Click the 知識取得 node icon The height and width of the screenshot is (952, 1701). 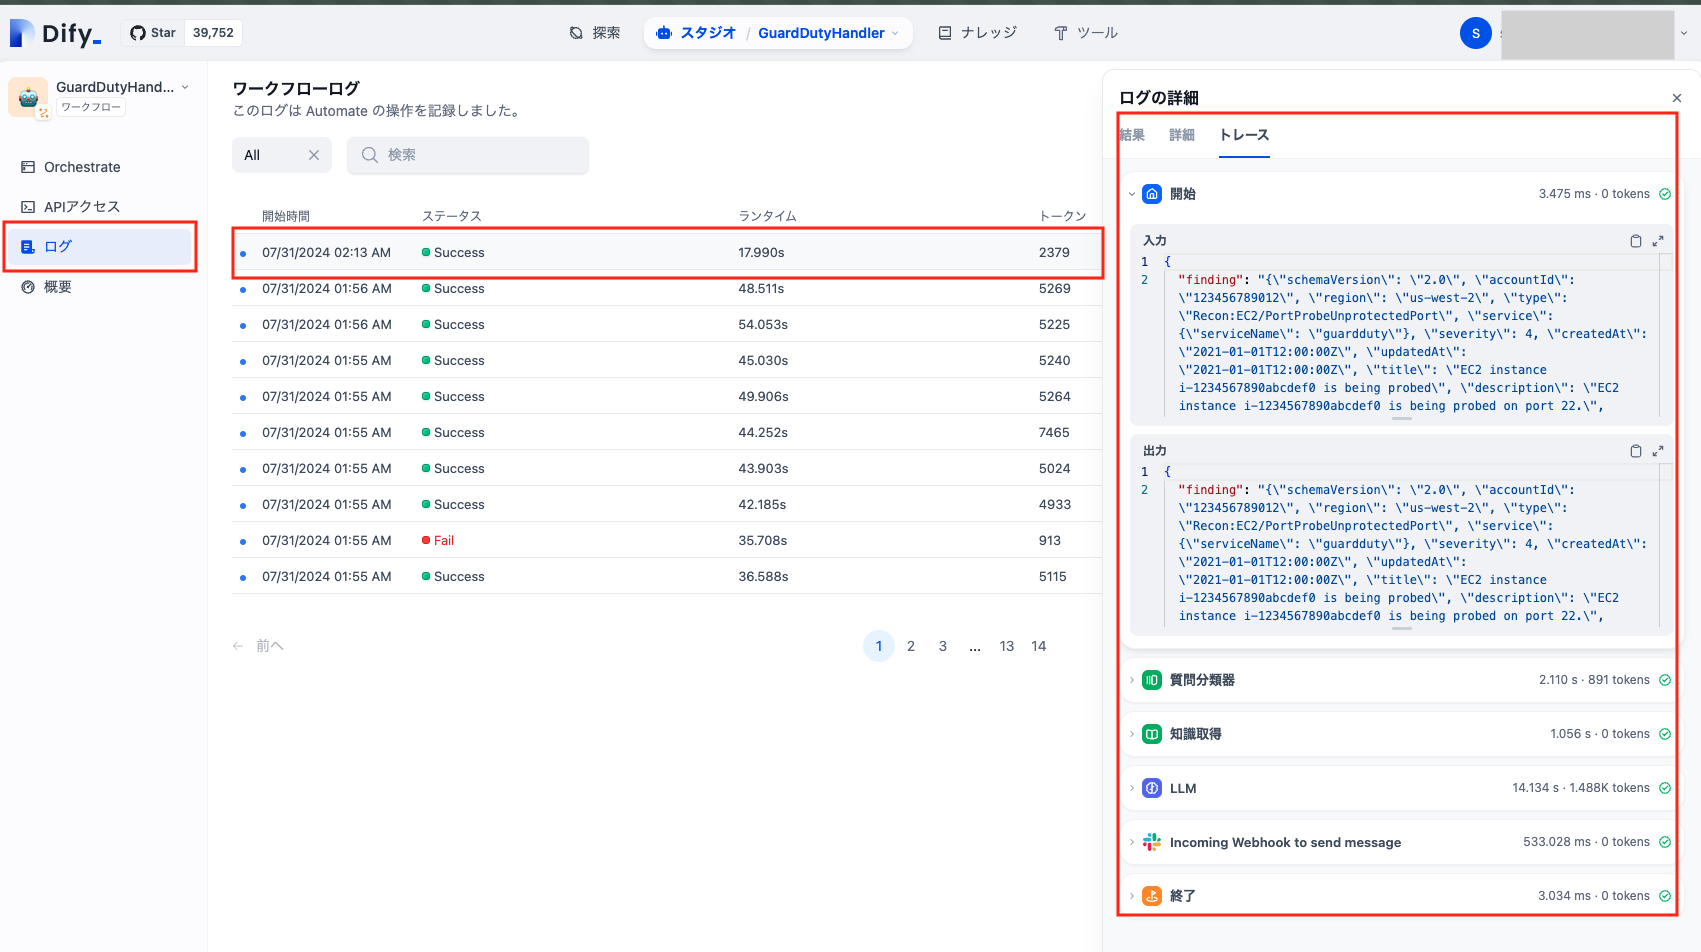(x=1152, y=734)
